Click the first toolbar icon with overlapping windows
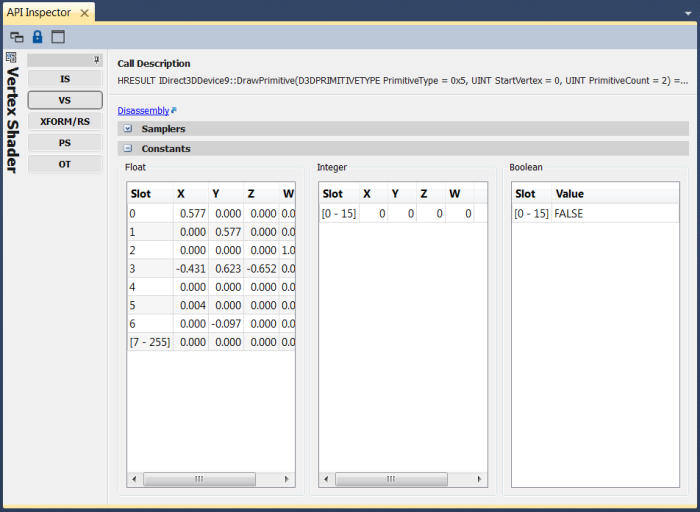700x512 pixels. click(x=17, y=37)
